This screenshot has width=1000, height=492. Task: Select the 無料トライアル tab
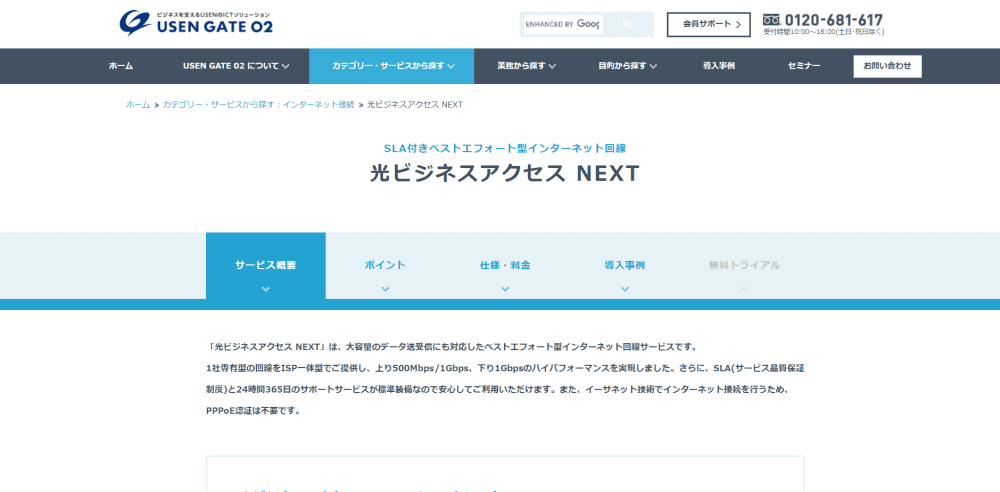(744, 266)
